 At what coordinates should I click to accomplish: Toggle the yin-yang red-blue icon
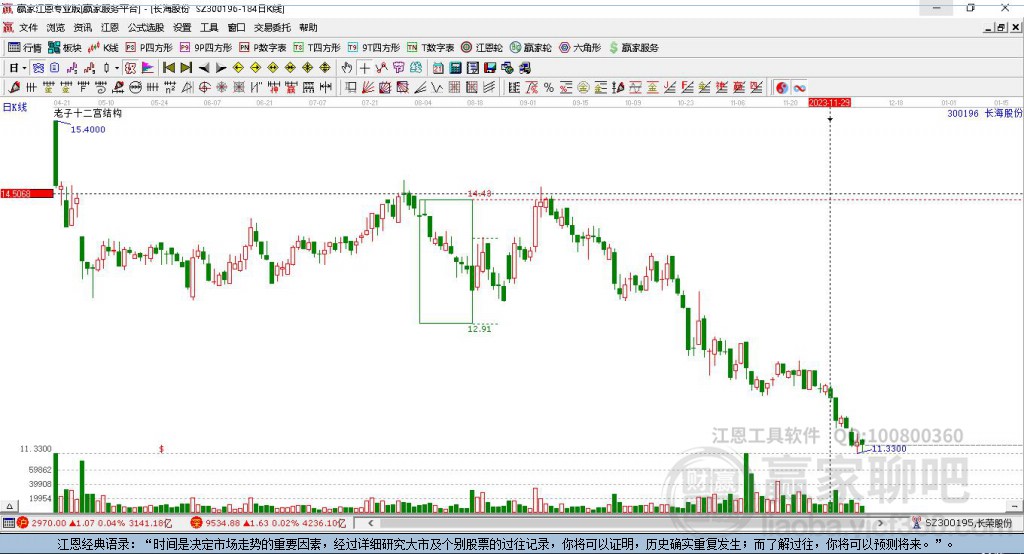pyautogui.click(x=782, y=88)
